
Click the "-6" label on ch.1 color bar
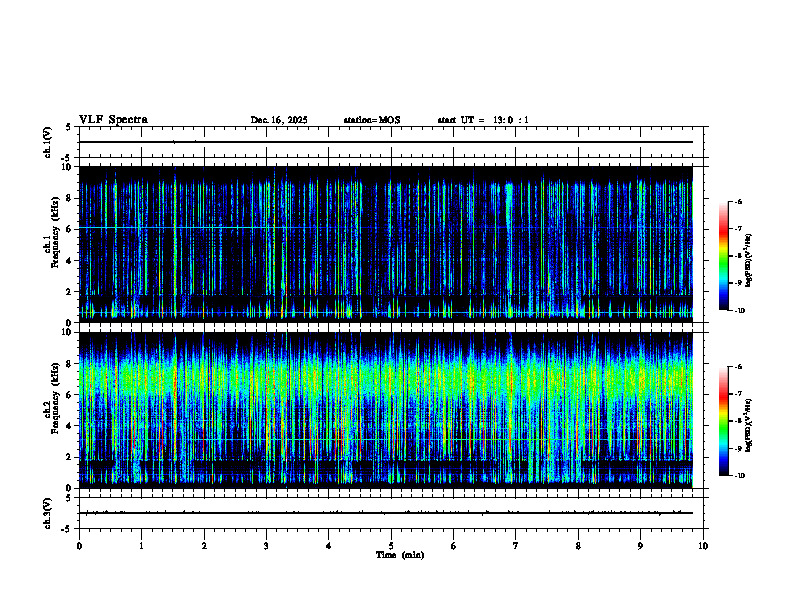tap(738, 201)
